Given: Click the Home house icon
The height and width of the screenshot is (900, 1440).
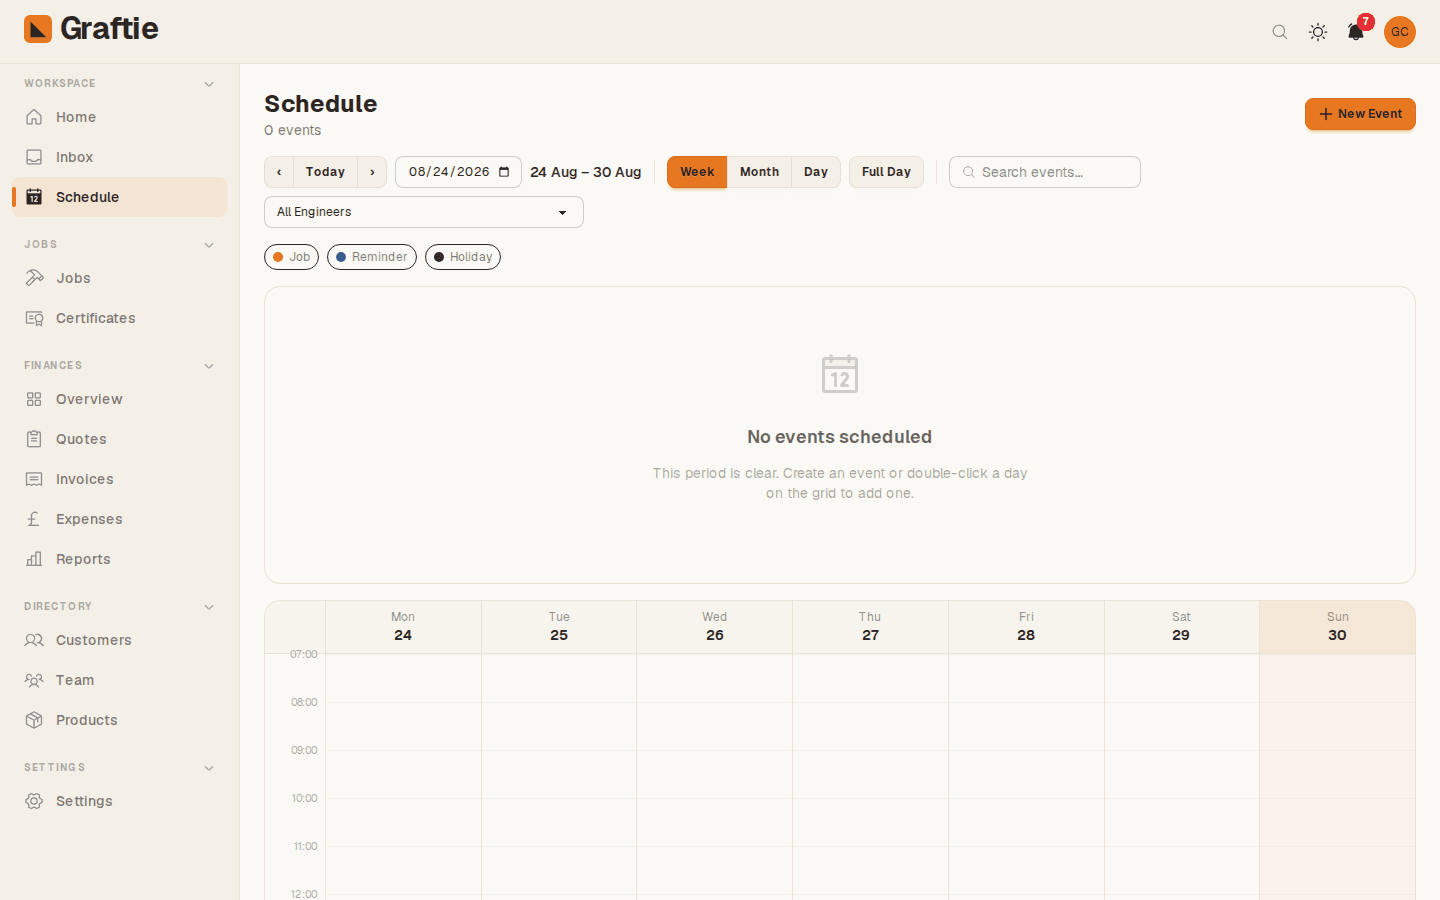Looking at the screenshot, I should pyautogui.click(x=34, y=117).
